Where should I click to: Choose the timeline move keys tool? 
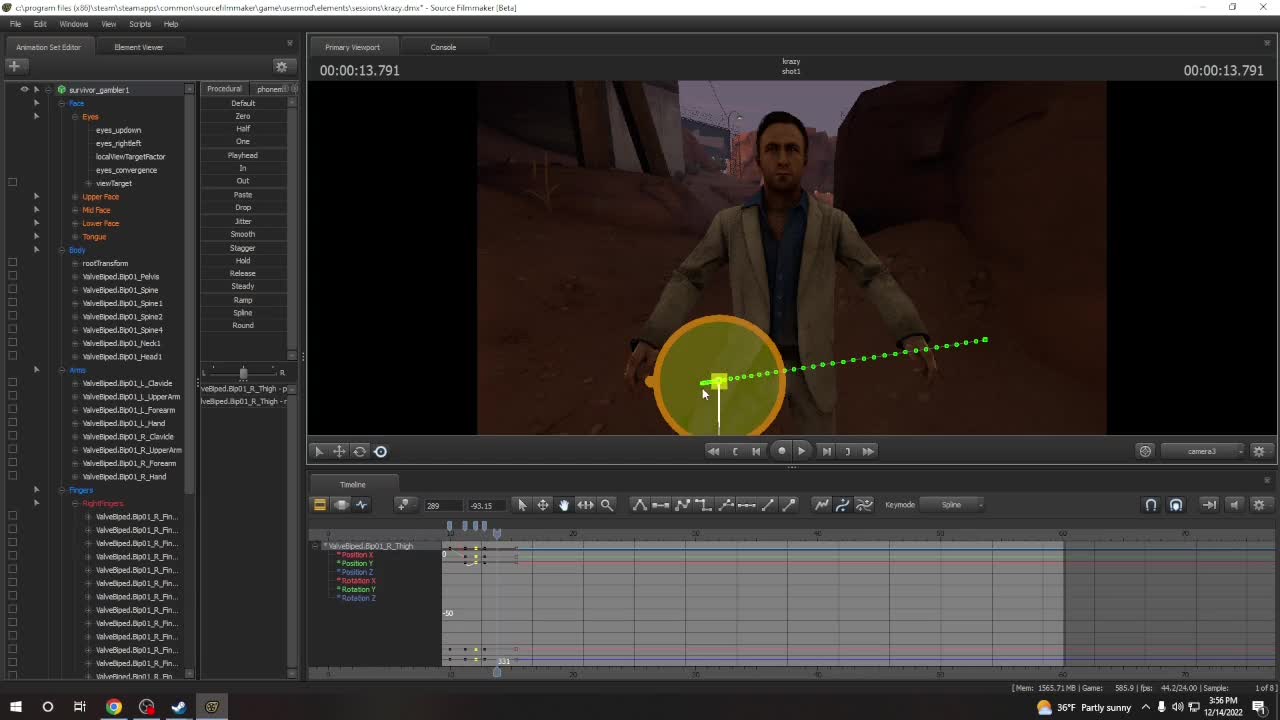(542, 505)
